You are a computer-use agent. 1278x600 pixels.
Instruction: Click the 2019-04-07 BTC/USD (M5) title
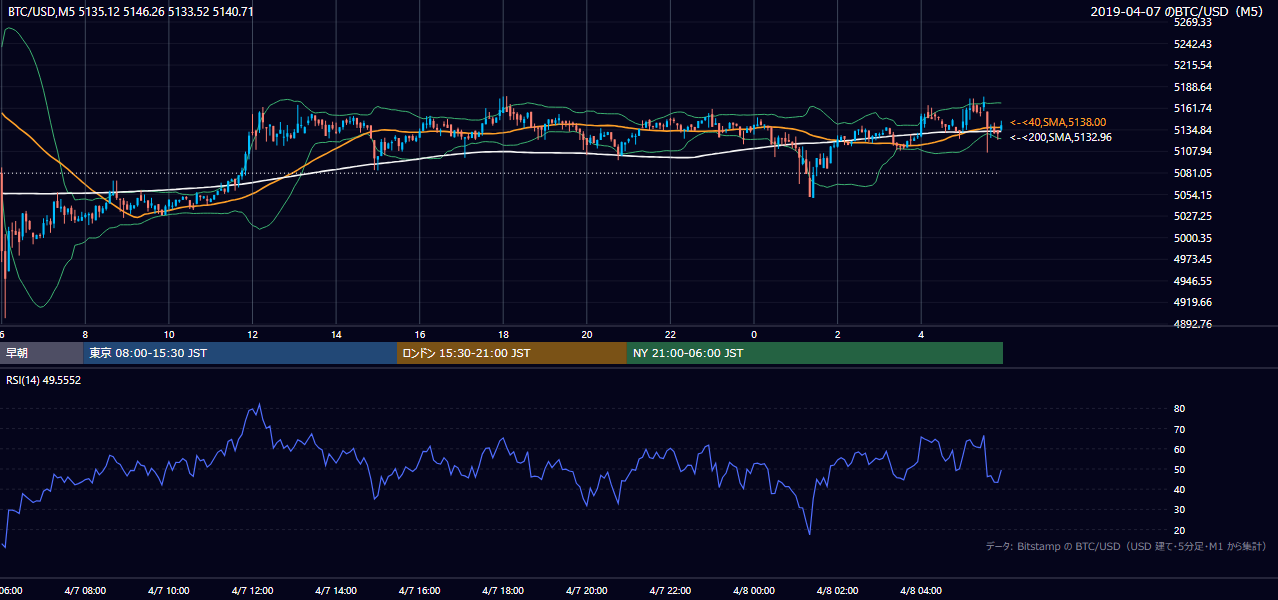coord(1178,11)
